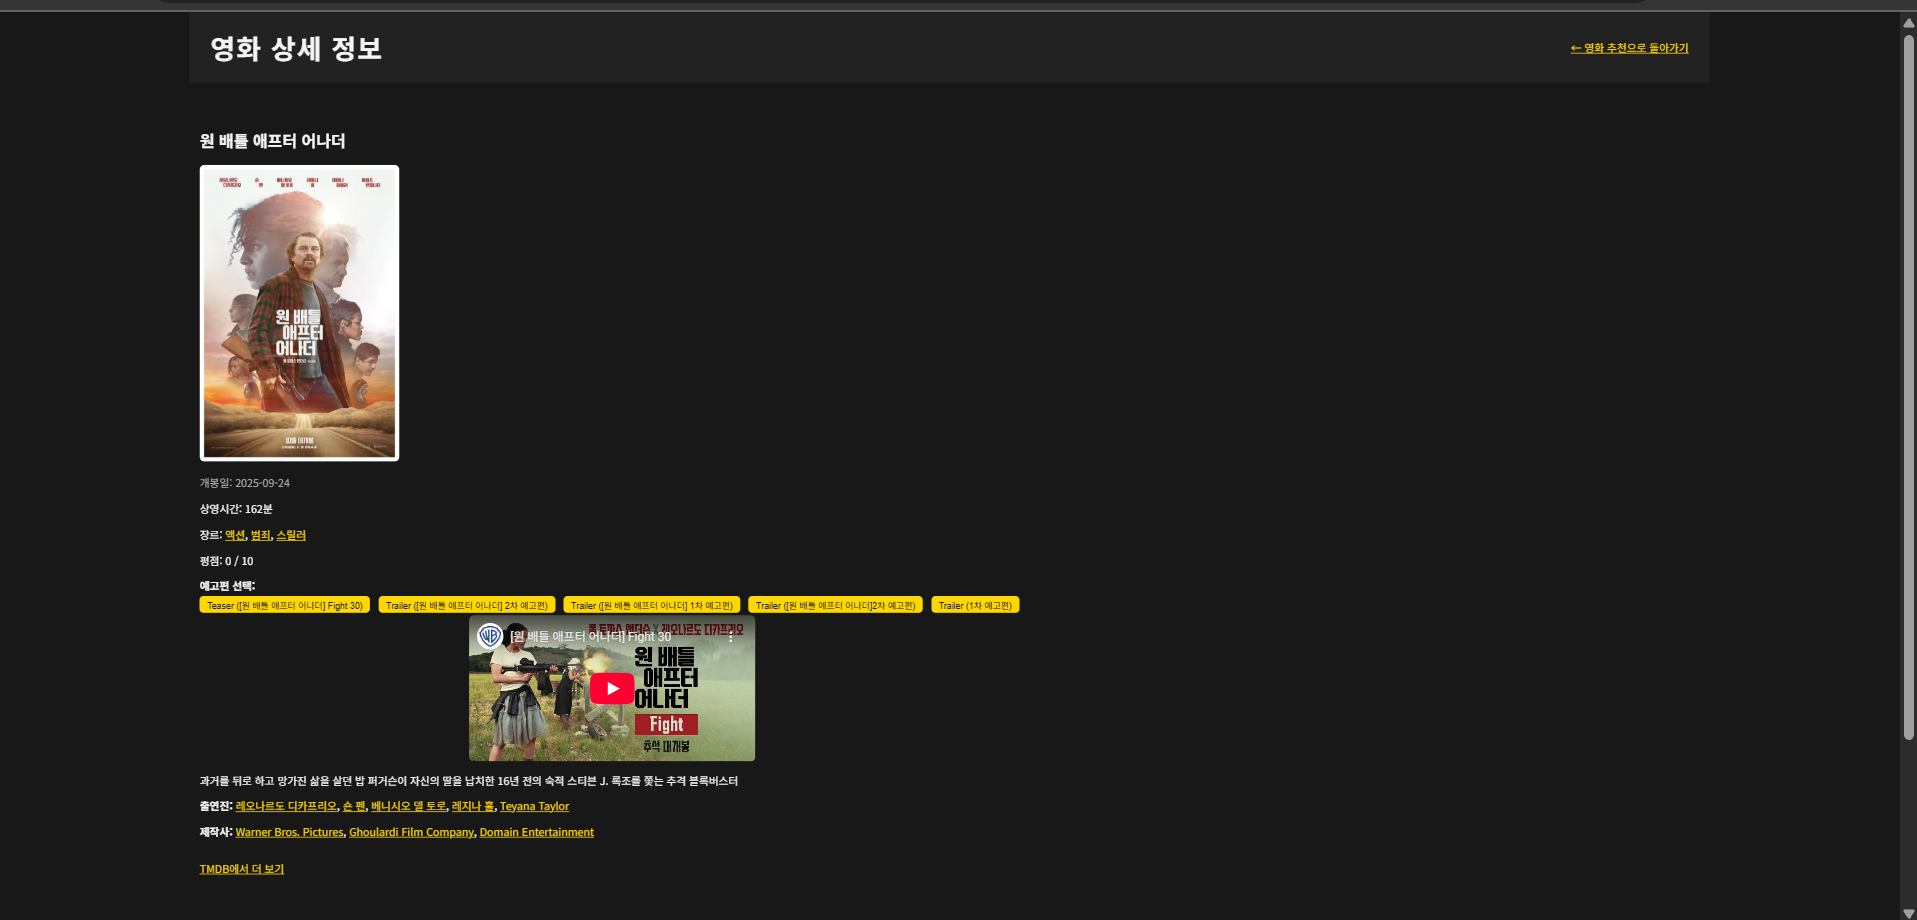Click the movie poster image
Screen dimensions: 1917x920
pos(299,313)
